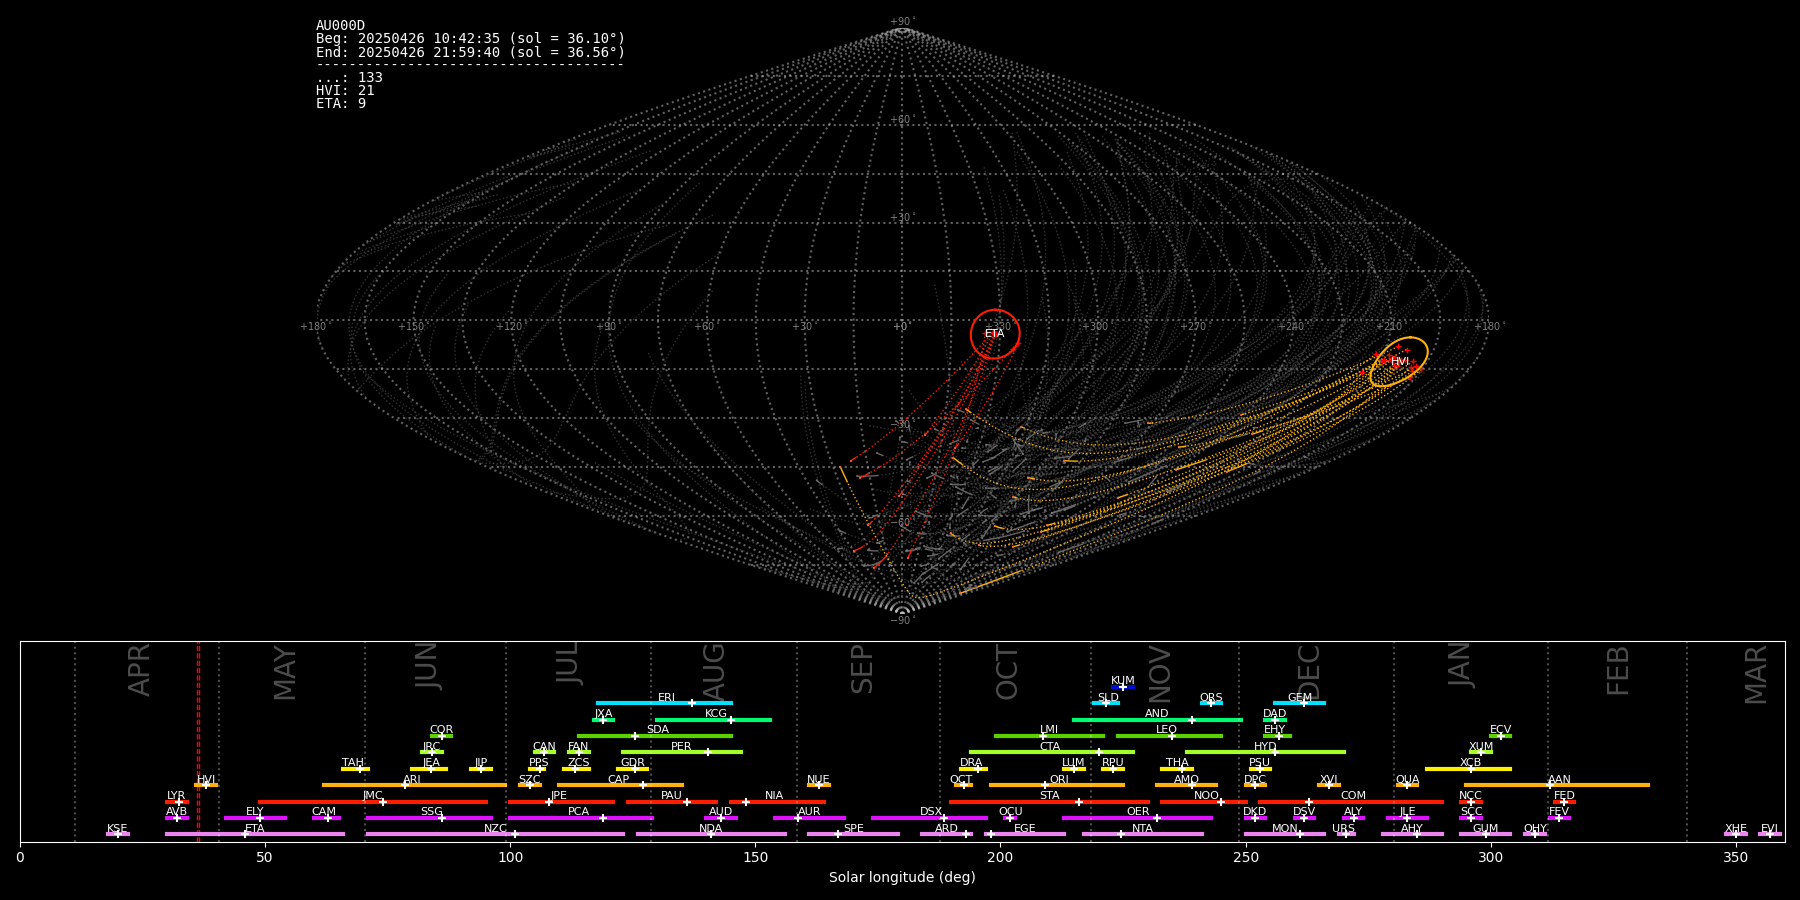Click the OER shower label in timeline
Viewport: 1800px width, 900px height.
1138,812
